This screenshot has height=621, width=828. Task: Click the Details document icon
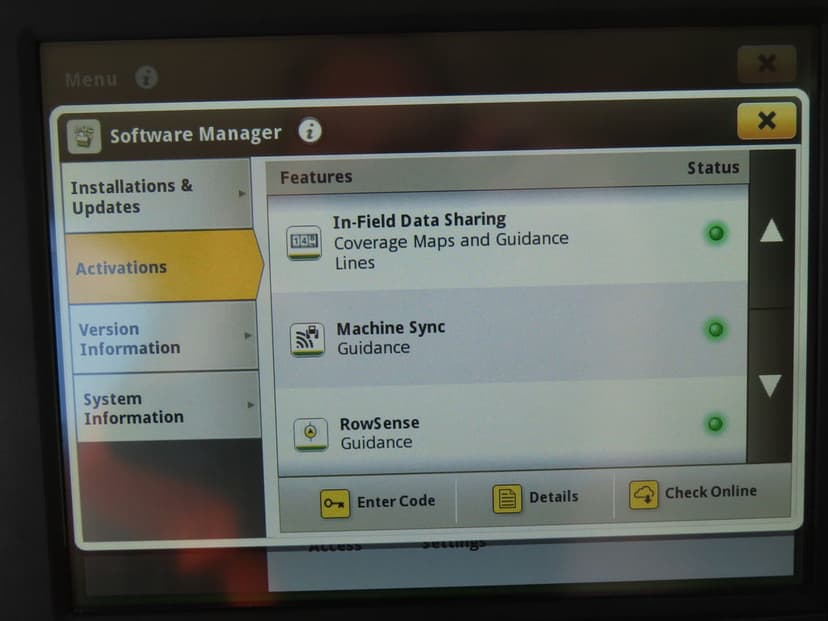(507, 498)
